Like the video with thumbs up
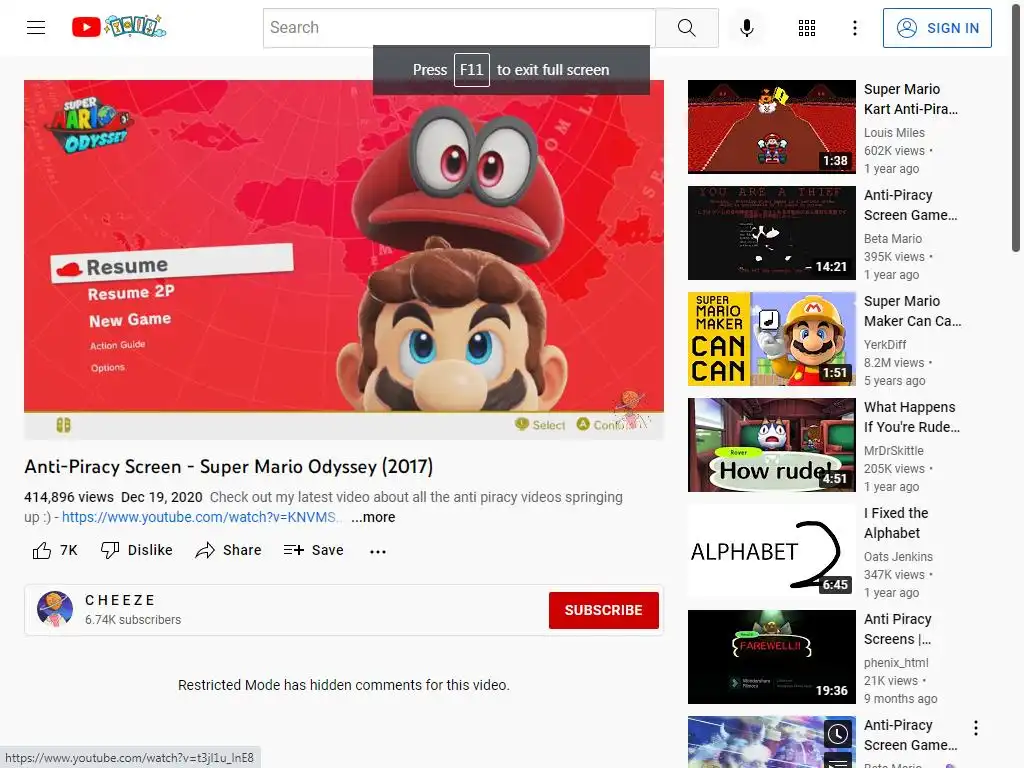The image size is (1024, 768). coord(55,550)
